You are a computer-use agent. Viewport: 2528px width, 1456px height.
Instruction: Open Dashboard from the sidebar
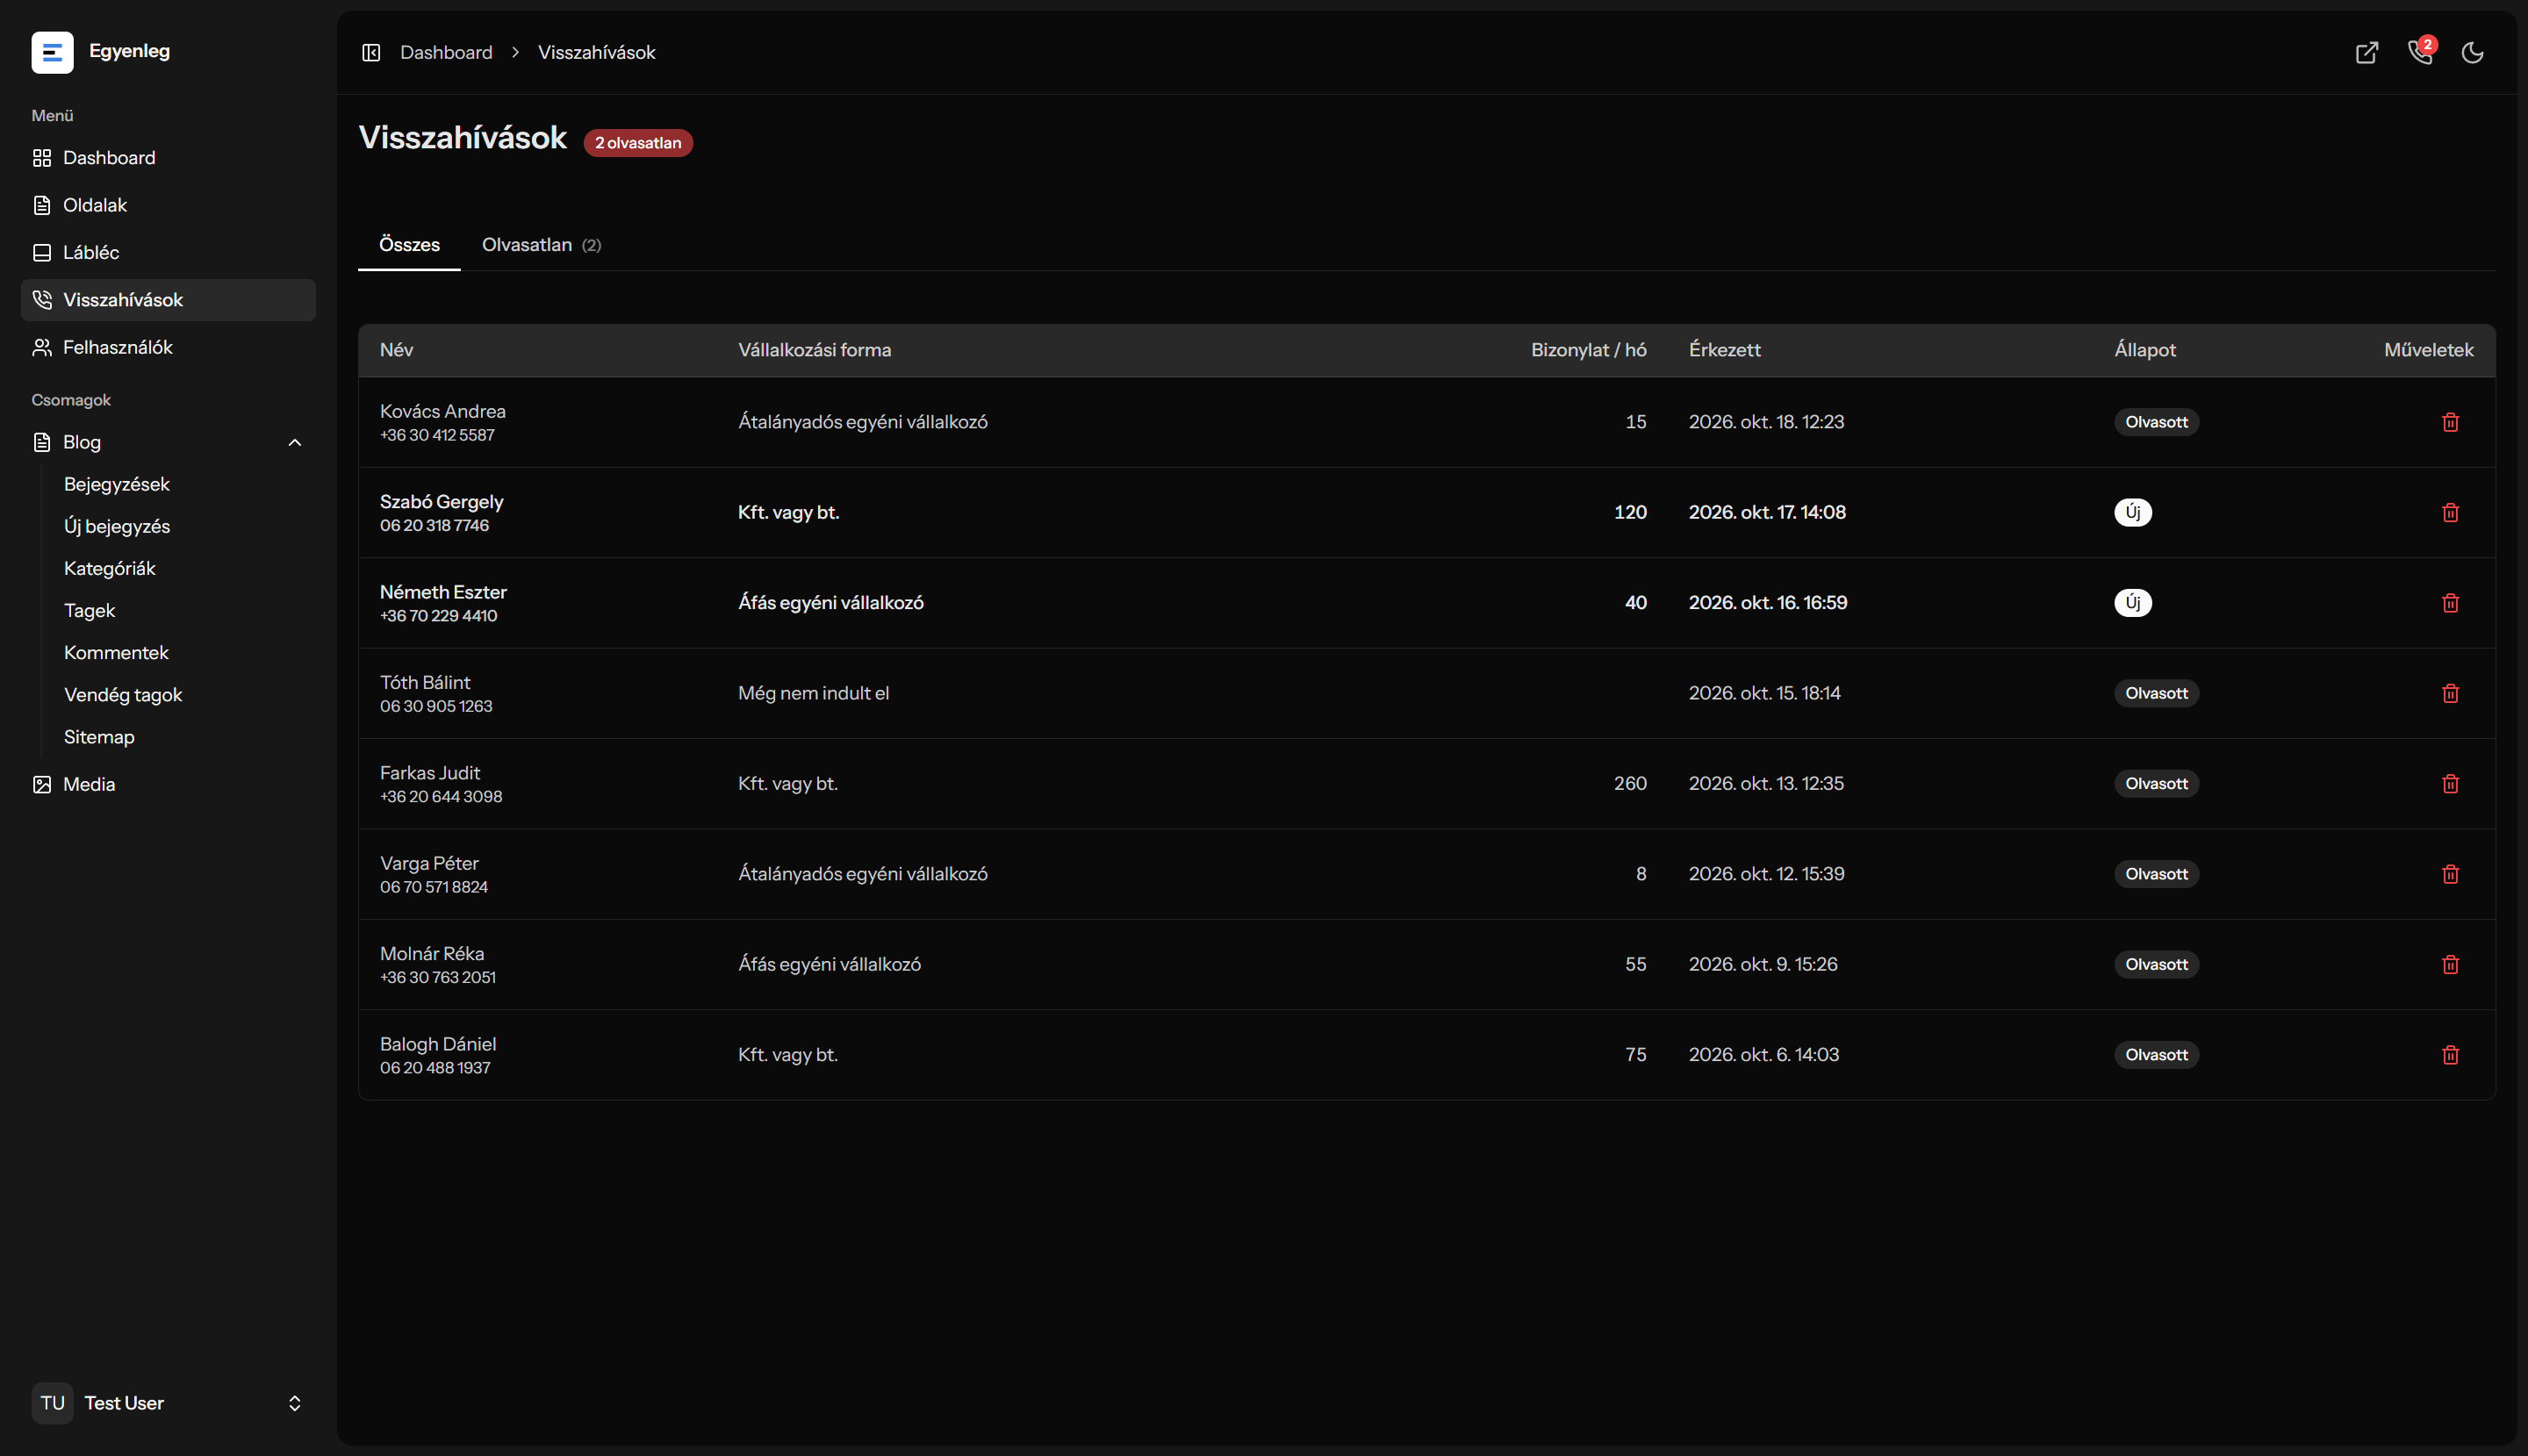coord(168,158)
